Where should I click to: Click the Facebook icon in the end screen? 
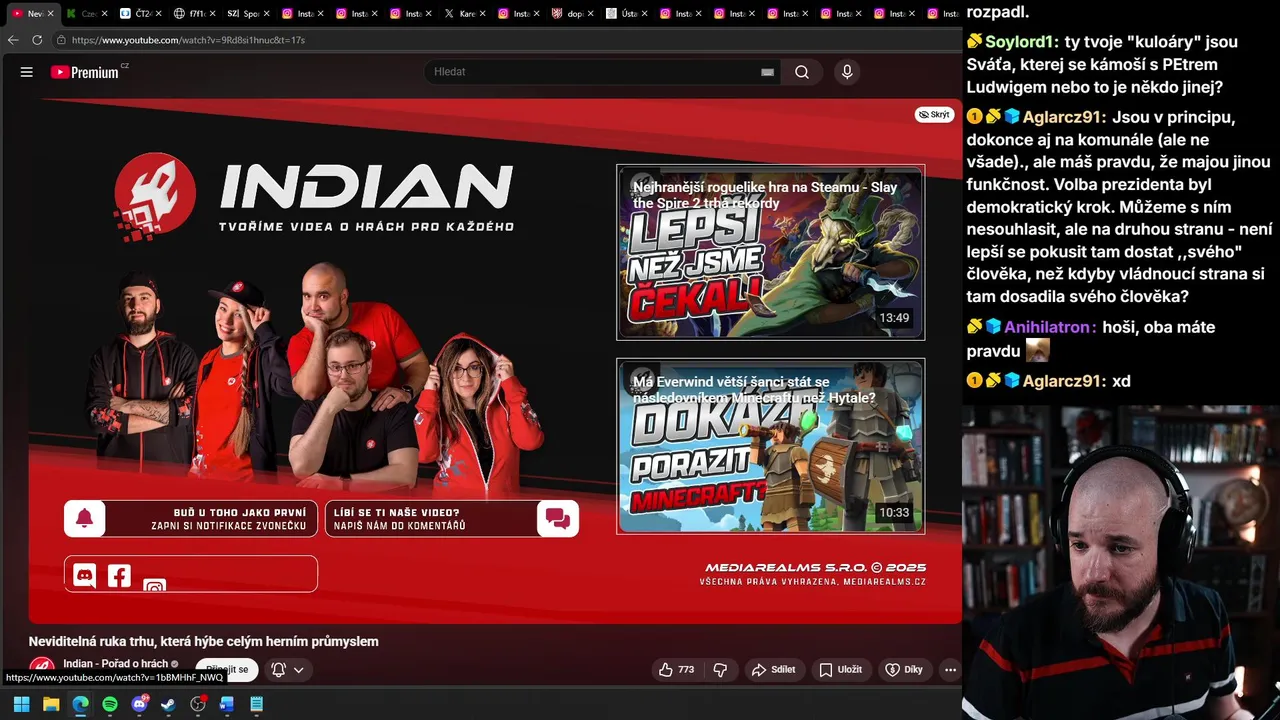pos(119,576)
